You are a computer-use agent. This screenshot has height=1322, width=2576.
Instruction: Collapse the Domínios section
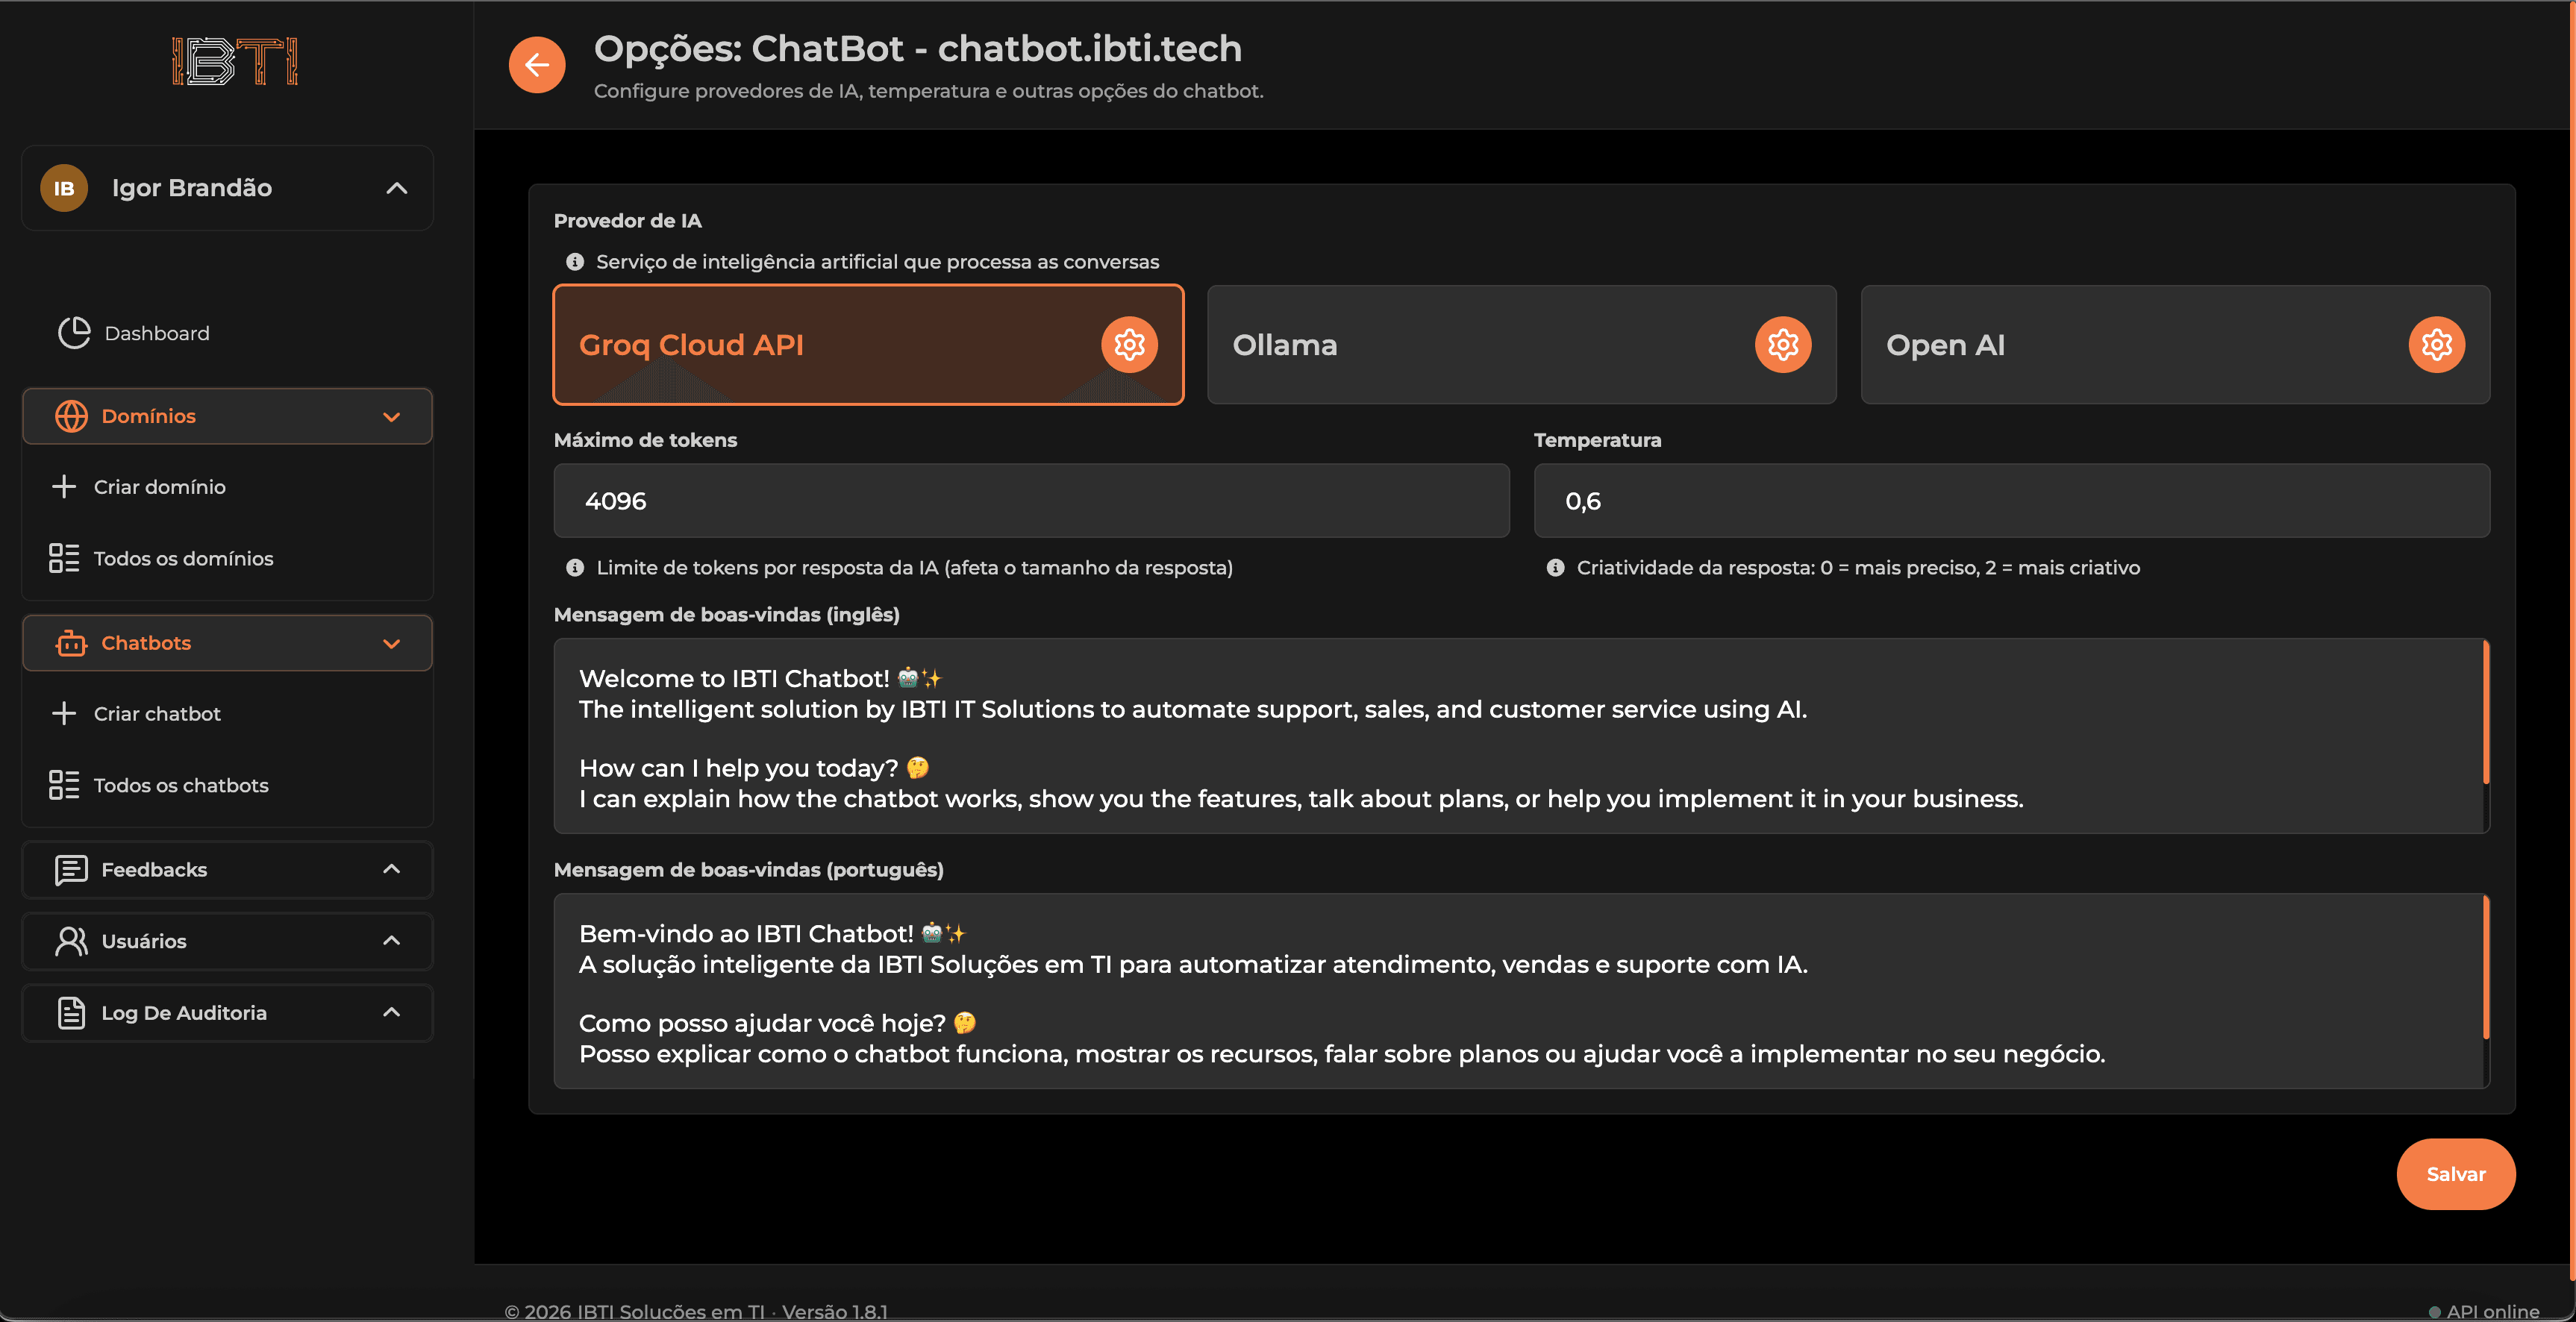pos(391,416)
